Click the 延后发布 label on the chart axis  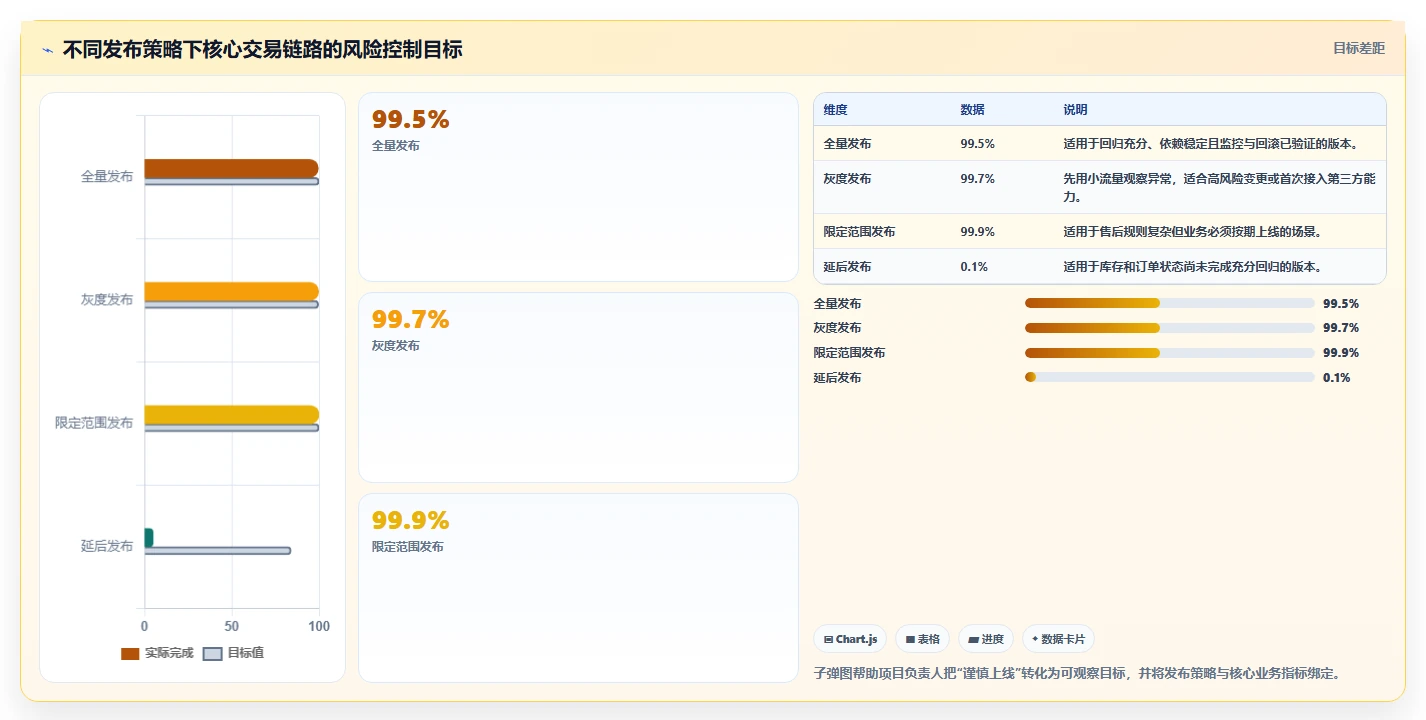coord(107,546)
